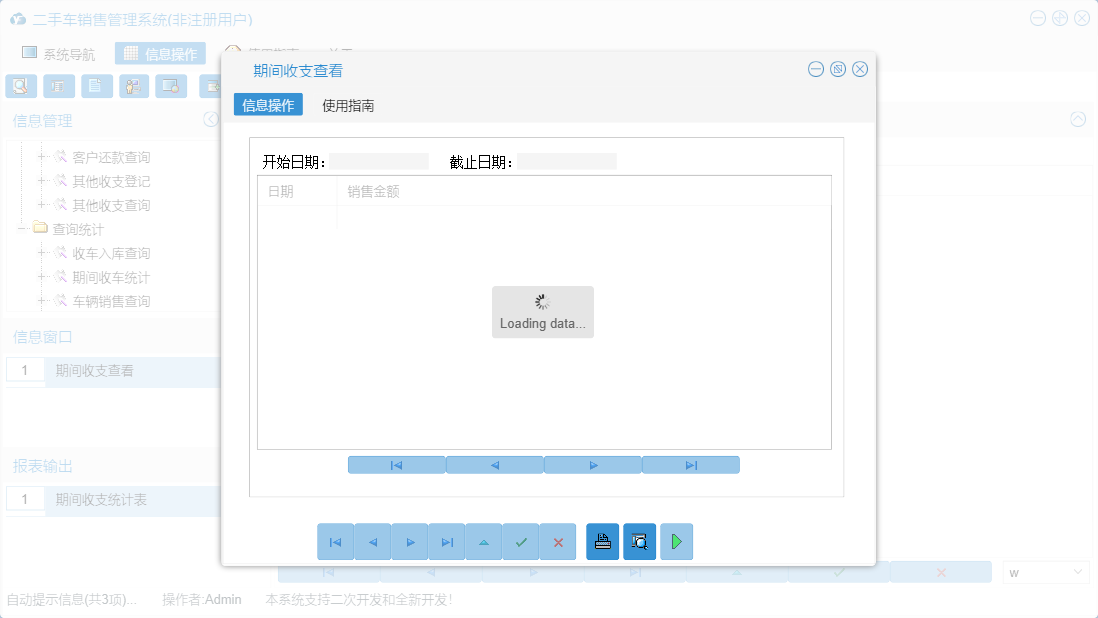
Task: Step to the previous record arrow icon
Action: click(x=372, y=541)
